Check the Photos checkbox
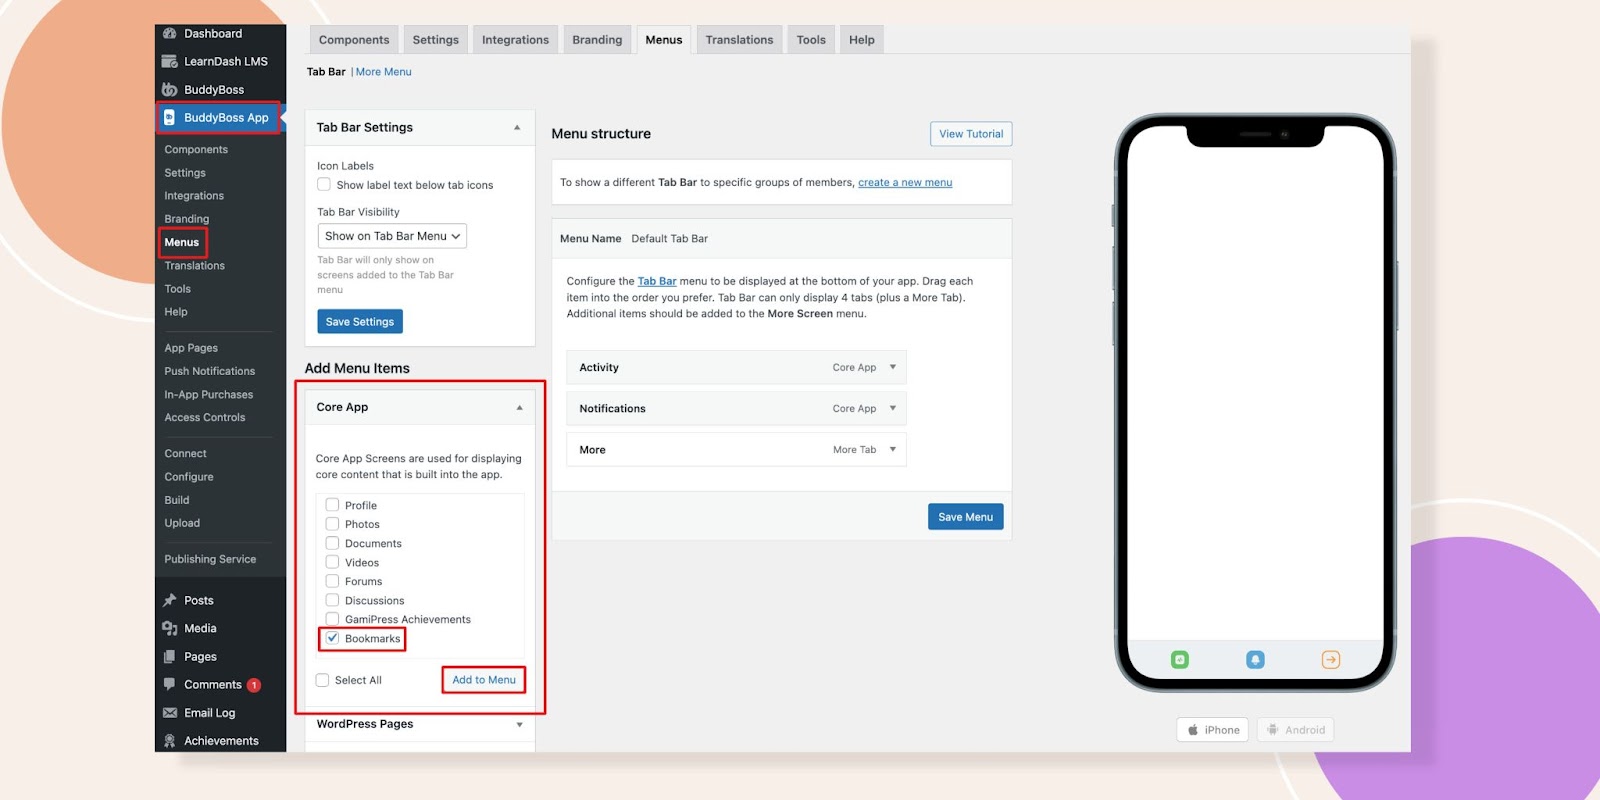Image resolution: width=1600 pixels, height=800 pixels. click(332, 524)
